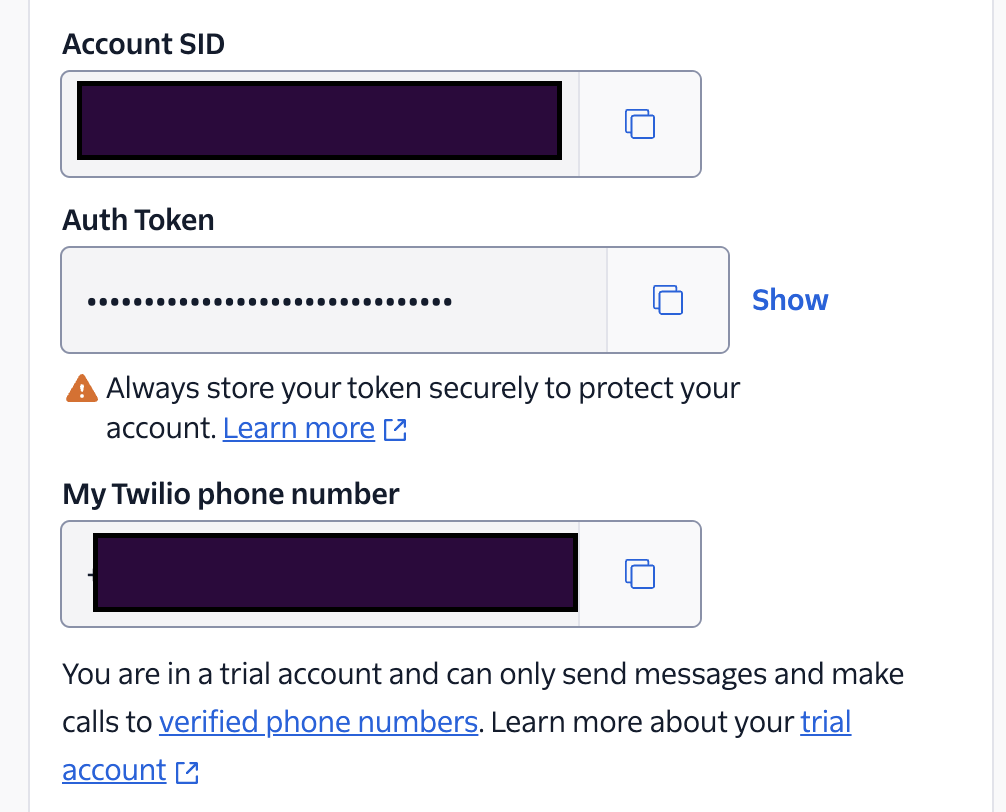The width and height of the screenshot is (1006, 812).
Task: Copy the Account SID value
Action: click(x=640, y=124)
